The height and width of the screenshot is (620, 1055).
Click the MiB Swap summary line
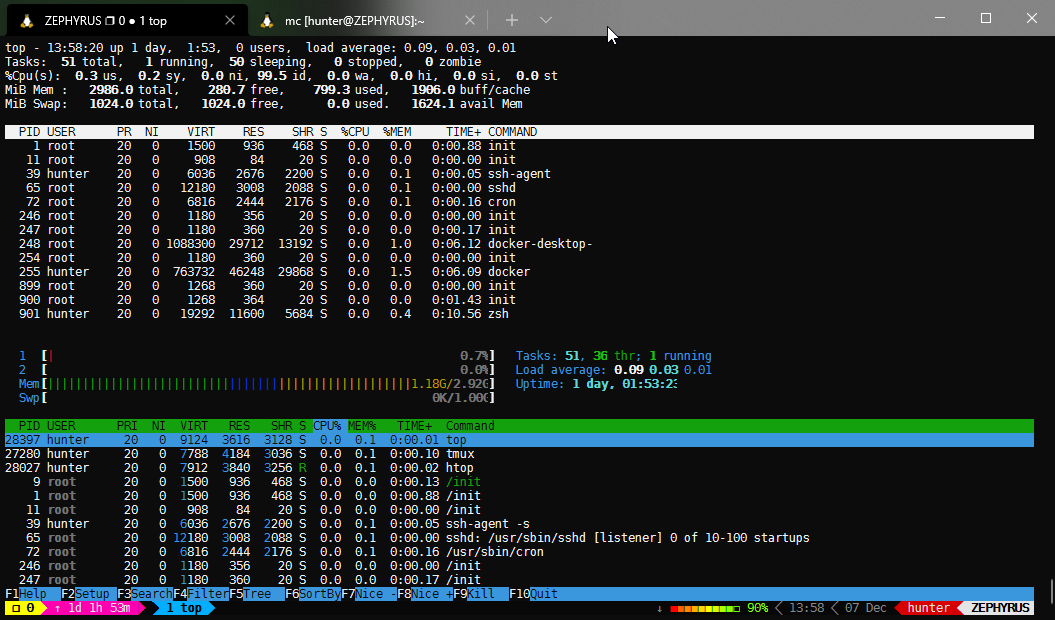tap(264, 104)
